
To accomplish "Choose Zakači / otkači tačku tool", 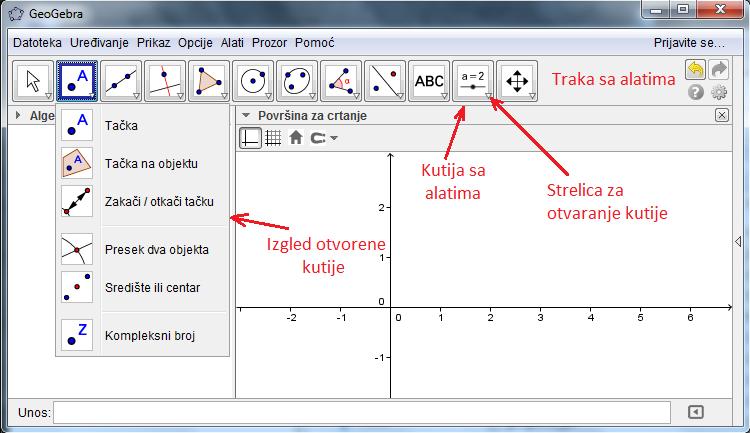I will click(143, 201).
